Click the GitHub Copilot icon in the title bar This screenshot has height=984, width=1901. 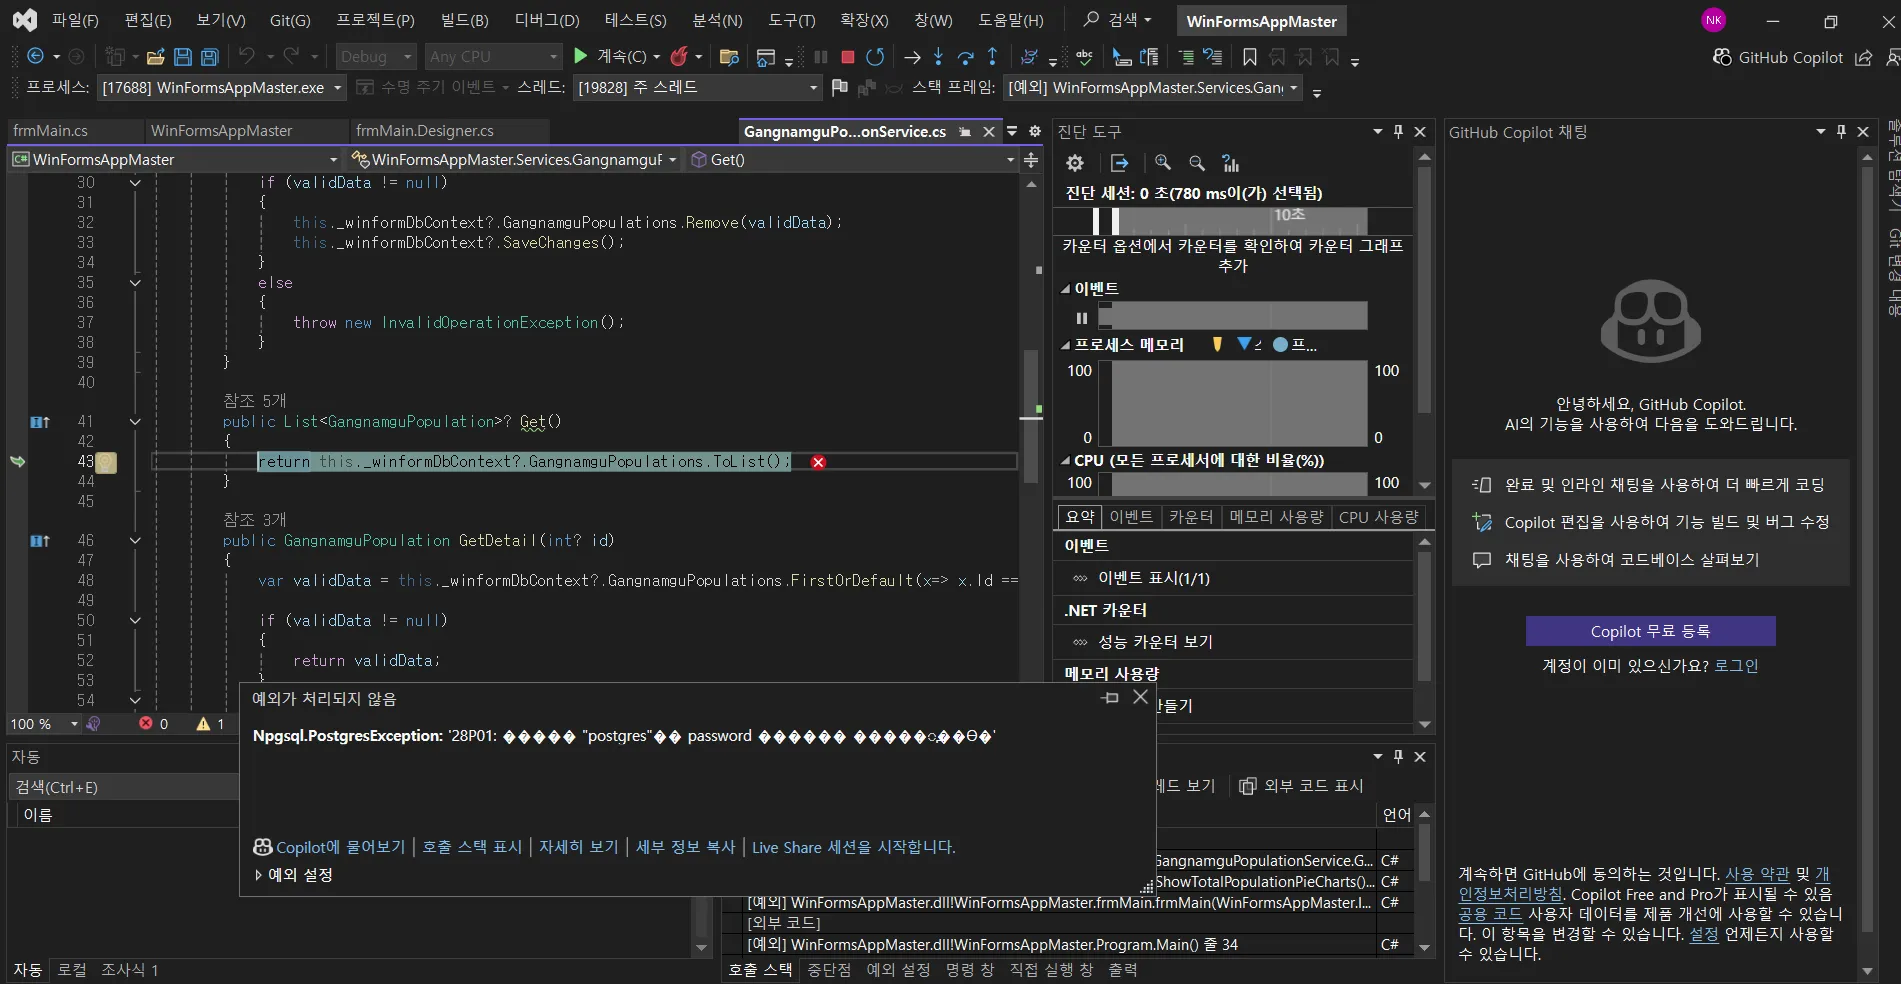1722,57
